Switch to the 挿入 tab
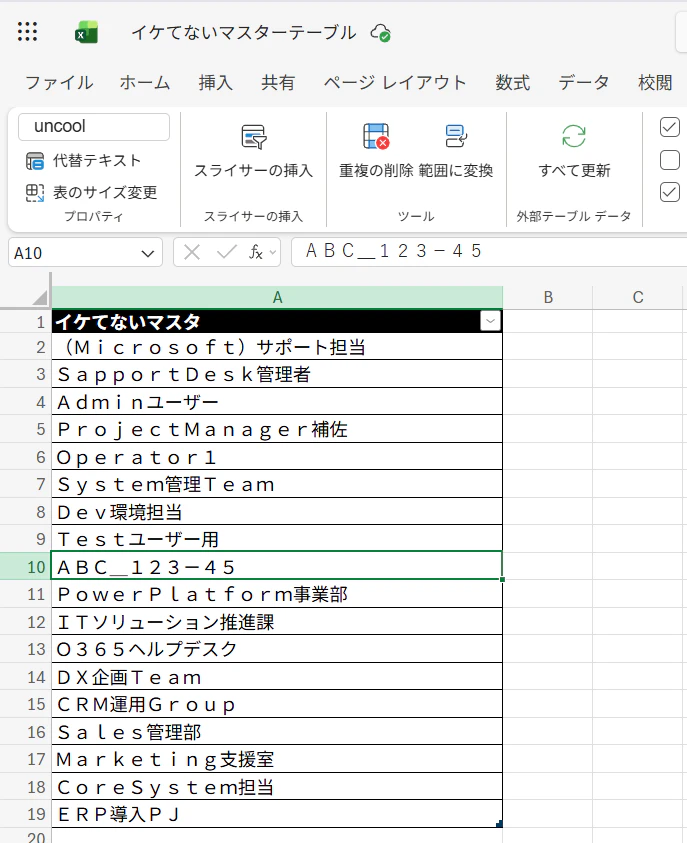 click(216, 83)
